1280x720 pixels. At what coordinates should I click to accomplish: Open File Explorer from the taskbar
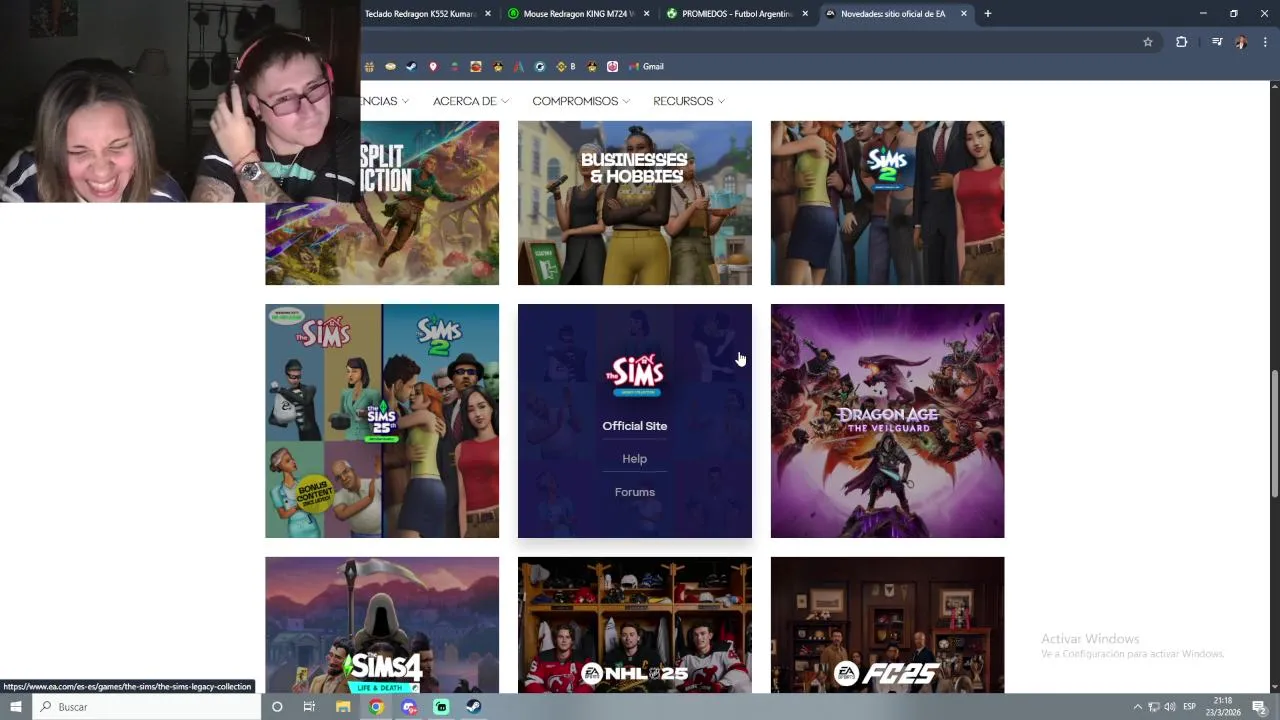343,707
